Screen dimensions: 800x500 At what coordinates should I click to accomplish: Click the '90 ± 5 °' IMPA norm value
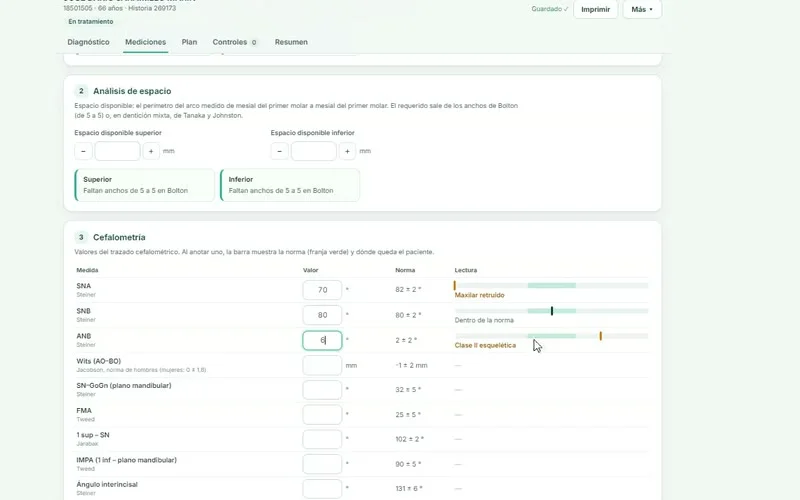(408, 464)
